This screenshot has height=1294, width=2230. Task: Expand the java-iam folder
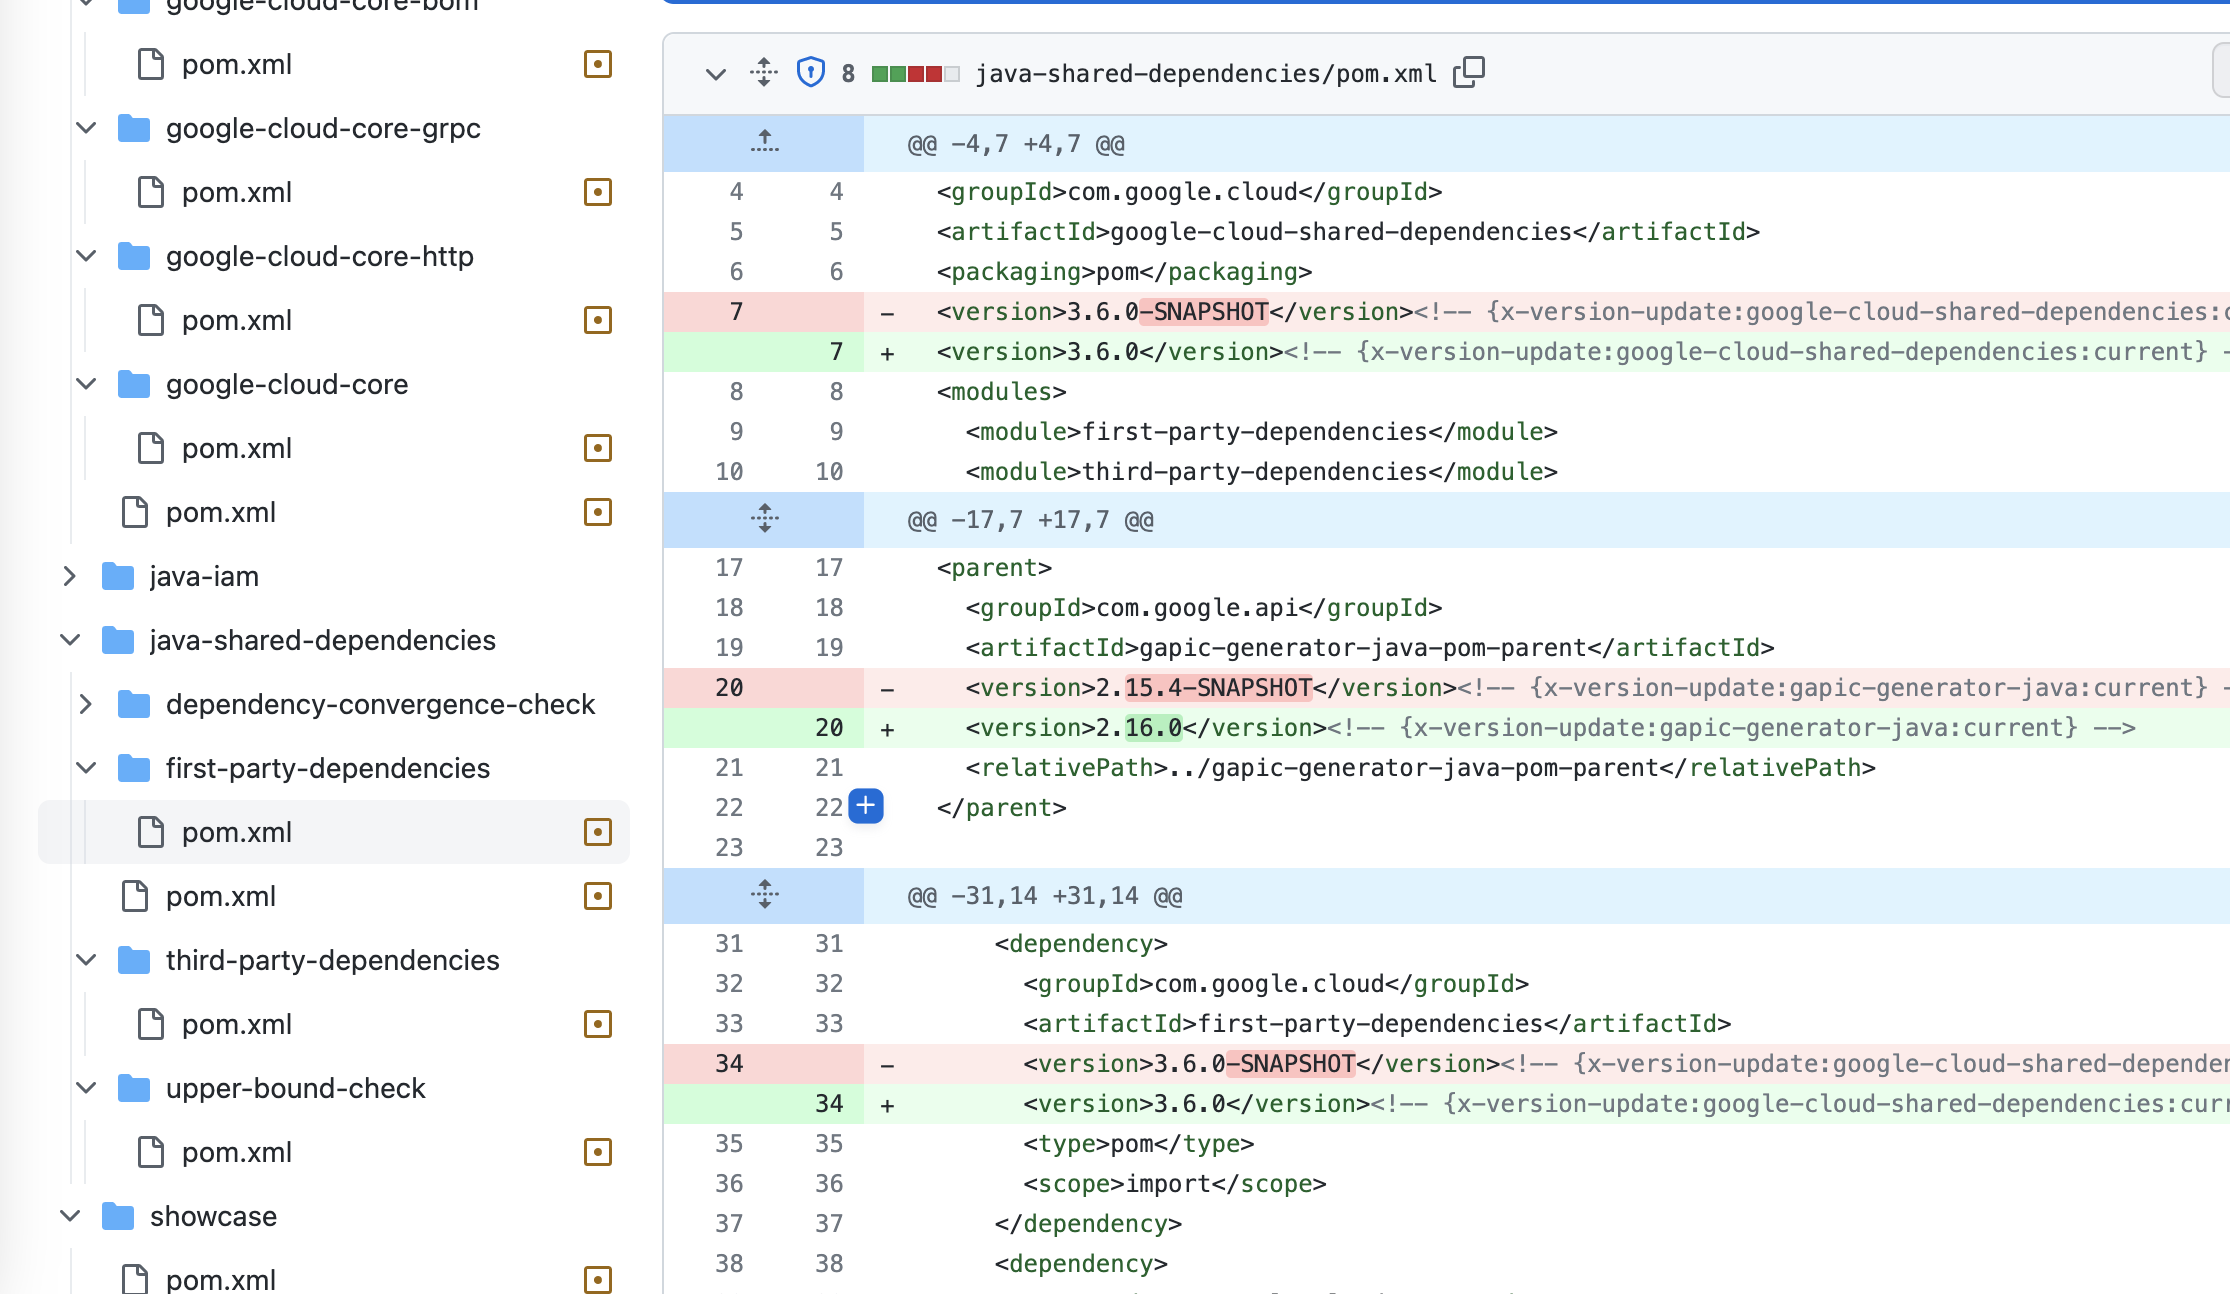pos(69,576)
